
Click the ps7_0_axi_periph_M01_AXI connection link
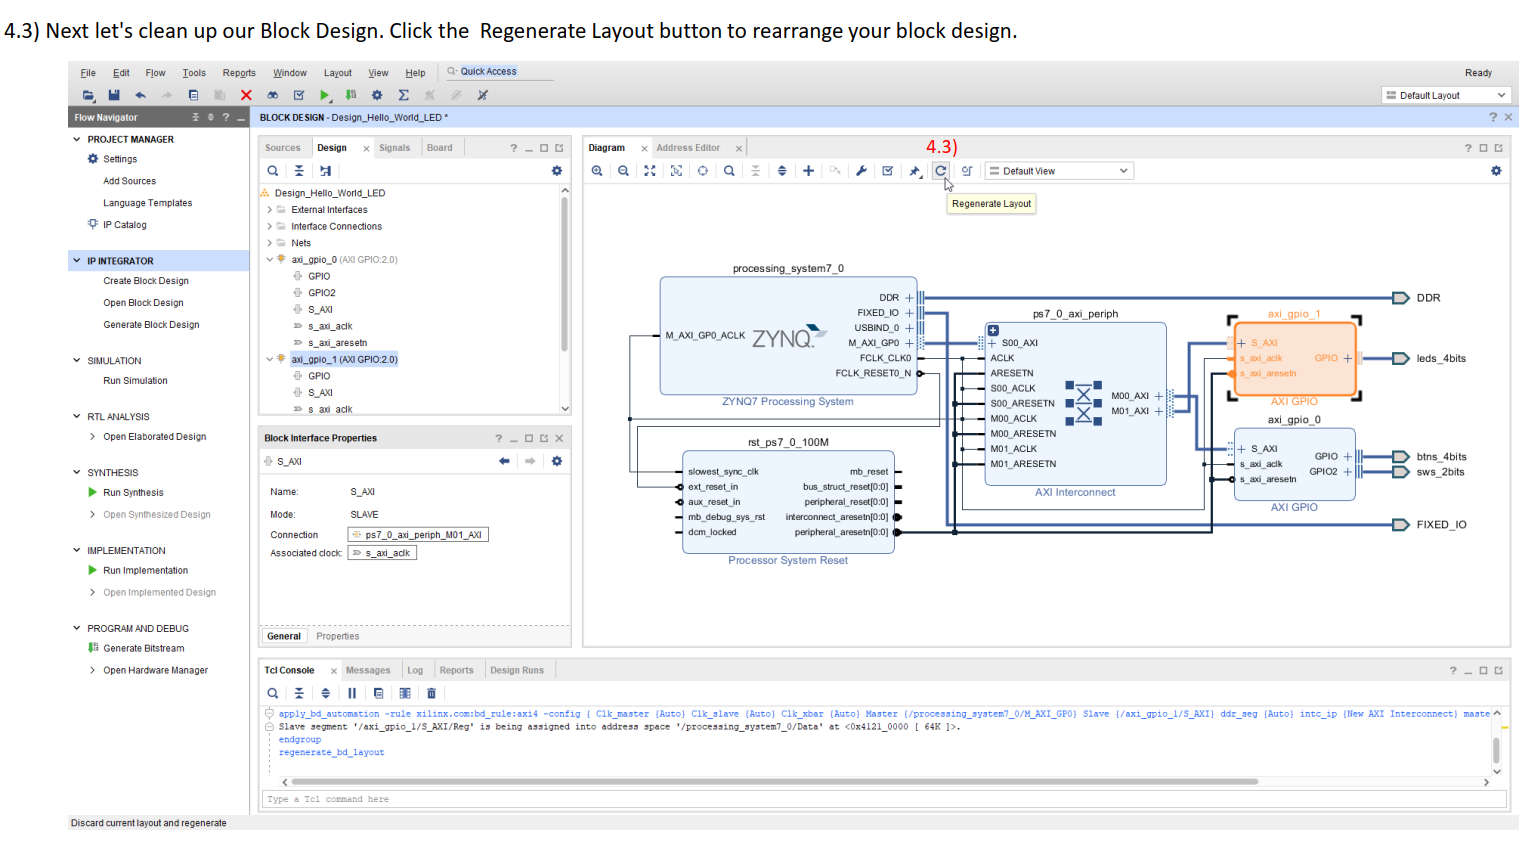[418, 535]
